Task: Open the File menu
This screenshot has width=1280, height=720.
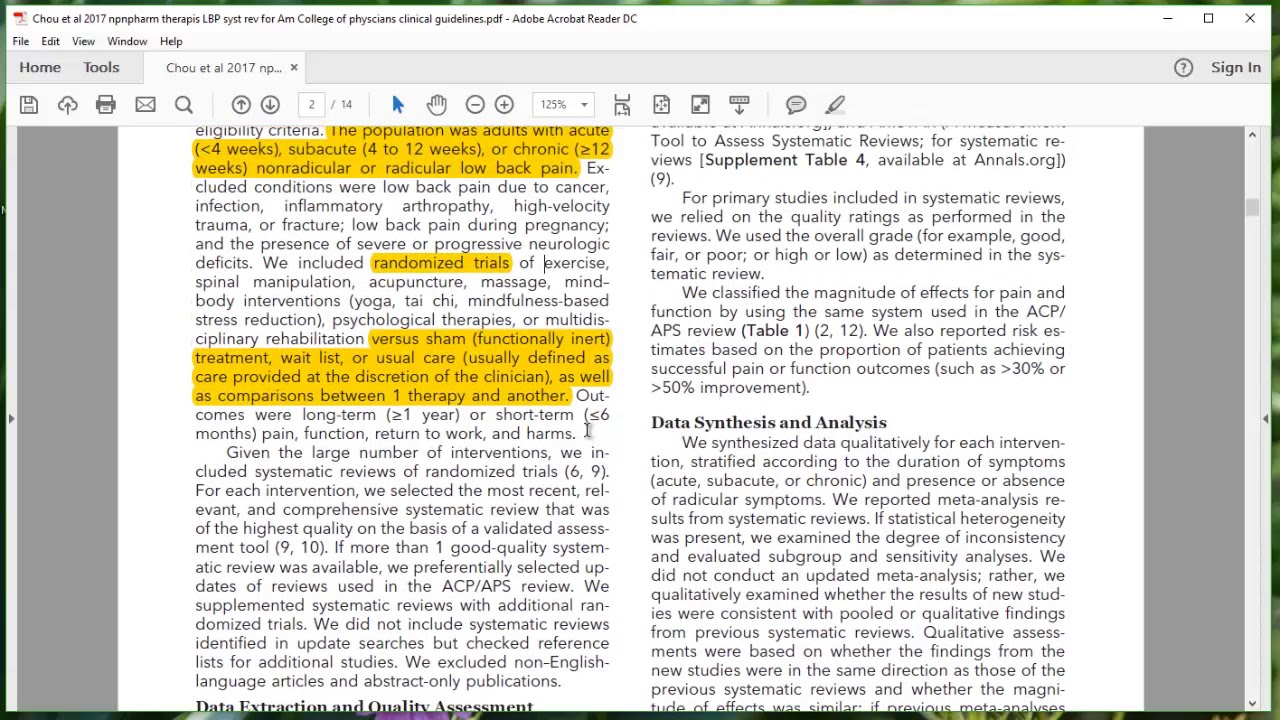Action: pos(20,41)
